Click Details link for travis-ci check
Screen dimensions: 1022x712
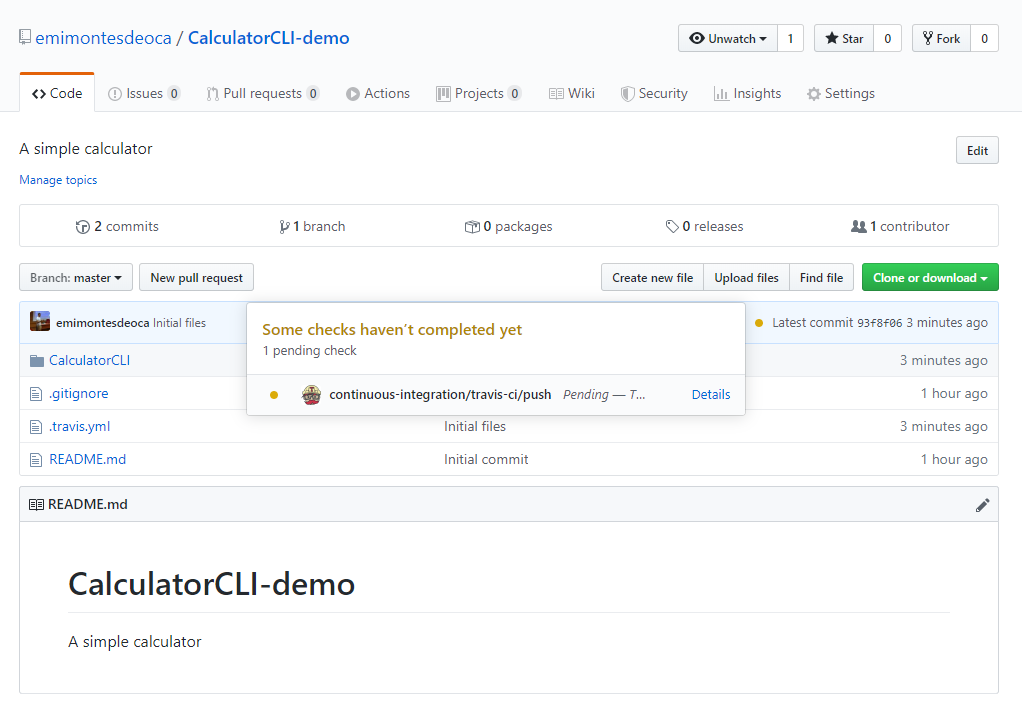[710, 394]
